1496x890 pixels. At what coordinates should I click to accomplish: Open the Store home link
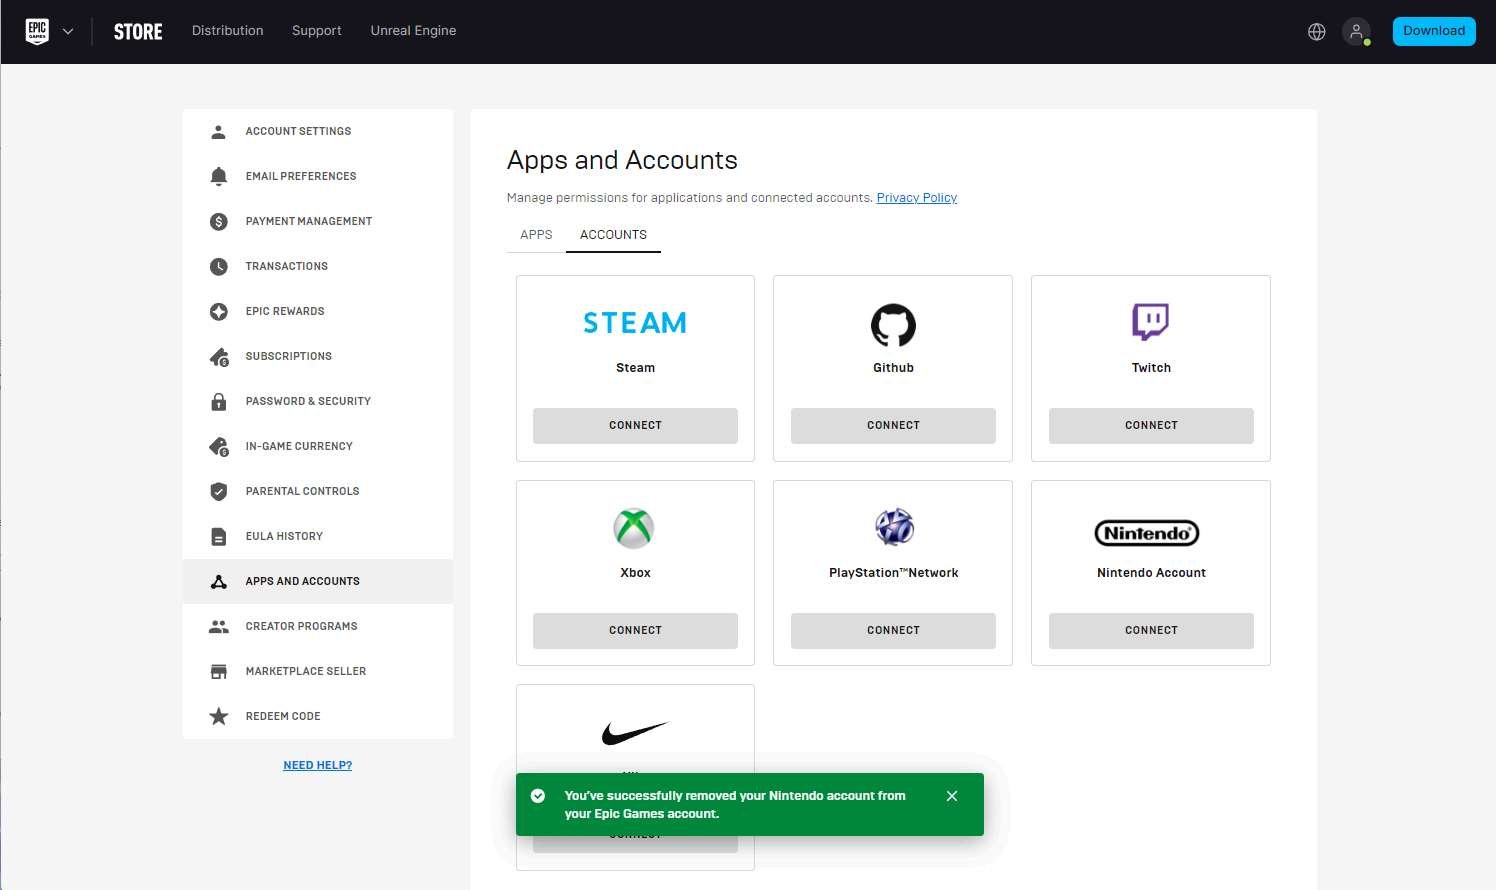[x=138, y=32]
